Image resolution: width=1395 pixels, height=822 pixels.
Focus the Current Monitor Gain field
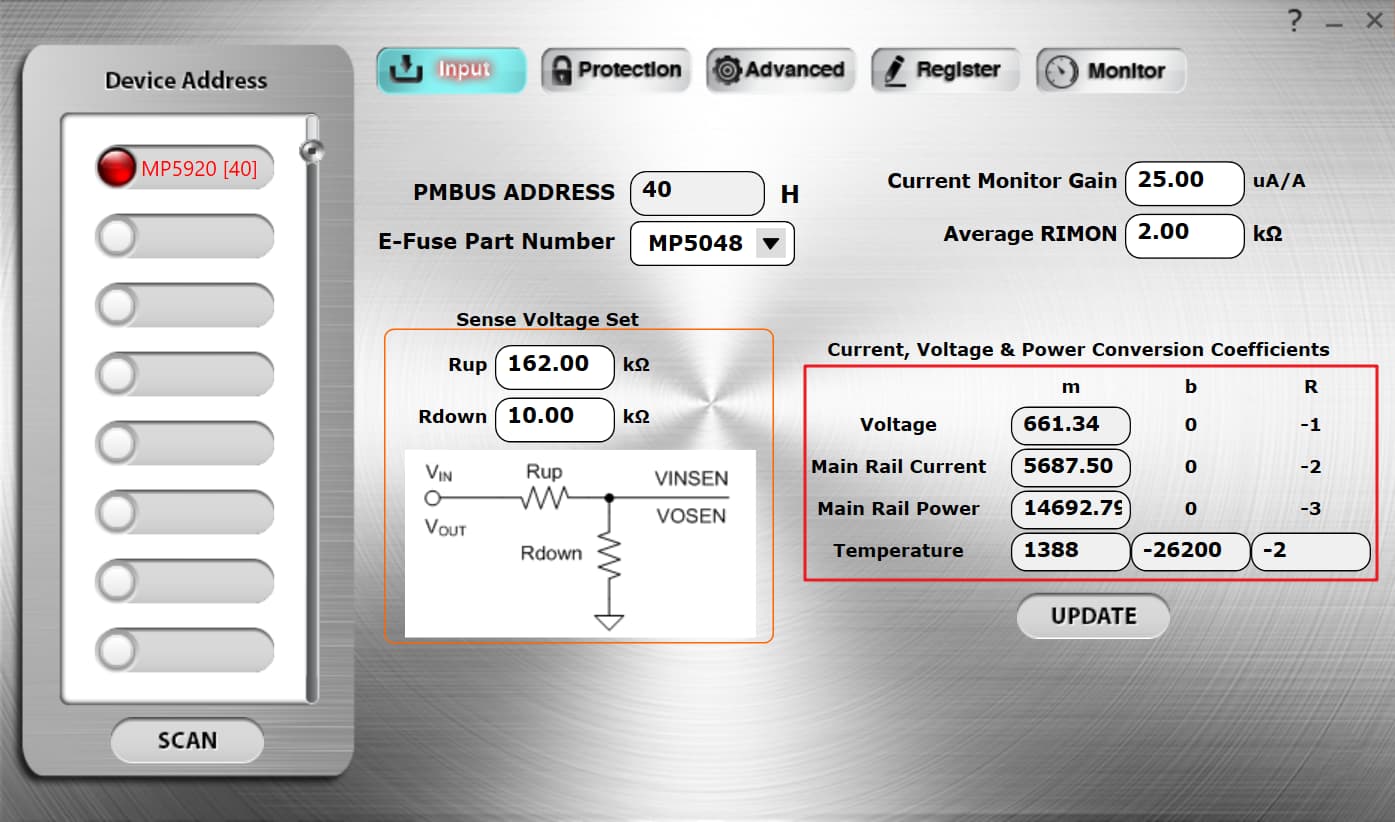[x=1184, y=182]
